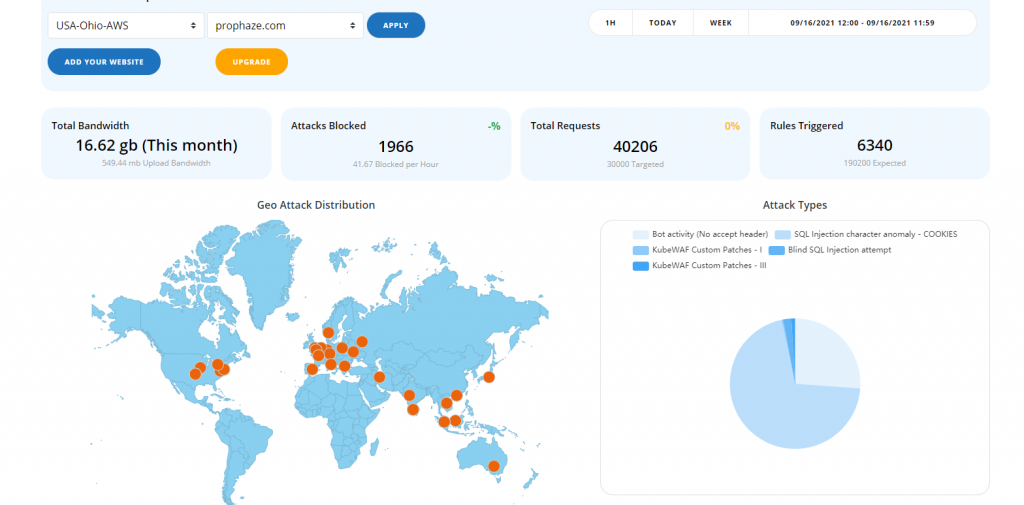
Task: Open the date range picker field
Action: [x=861, y=23]
